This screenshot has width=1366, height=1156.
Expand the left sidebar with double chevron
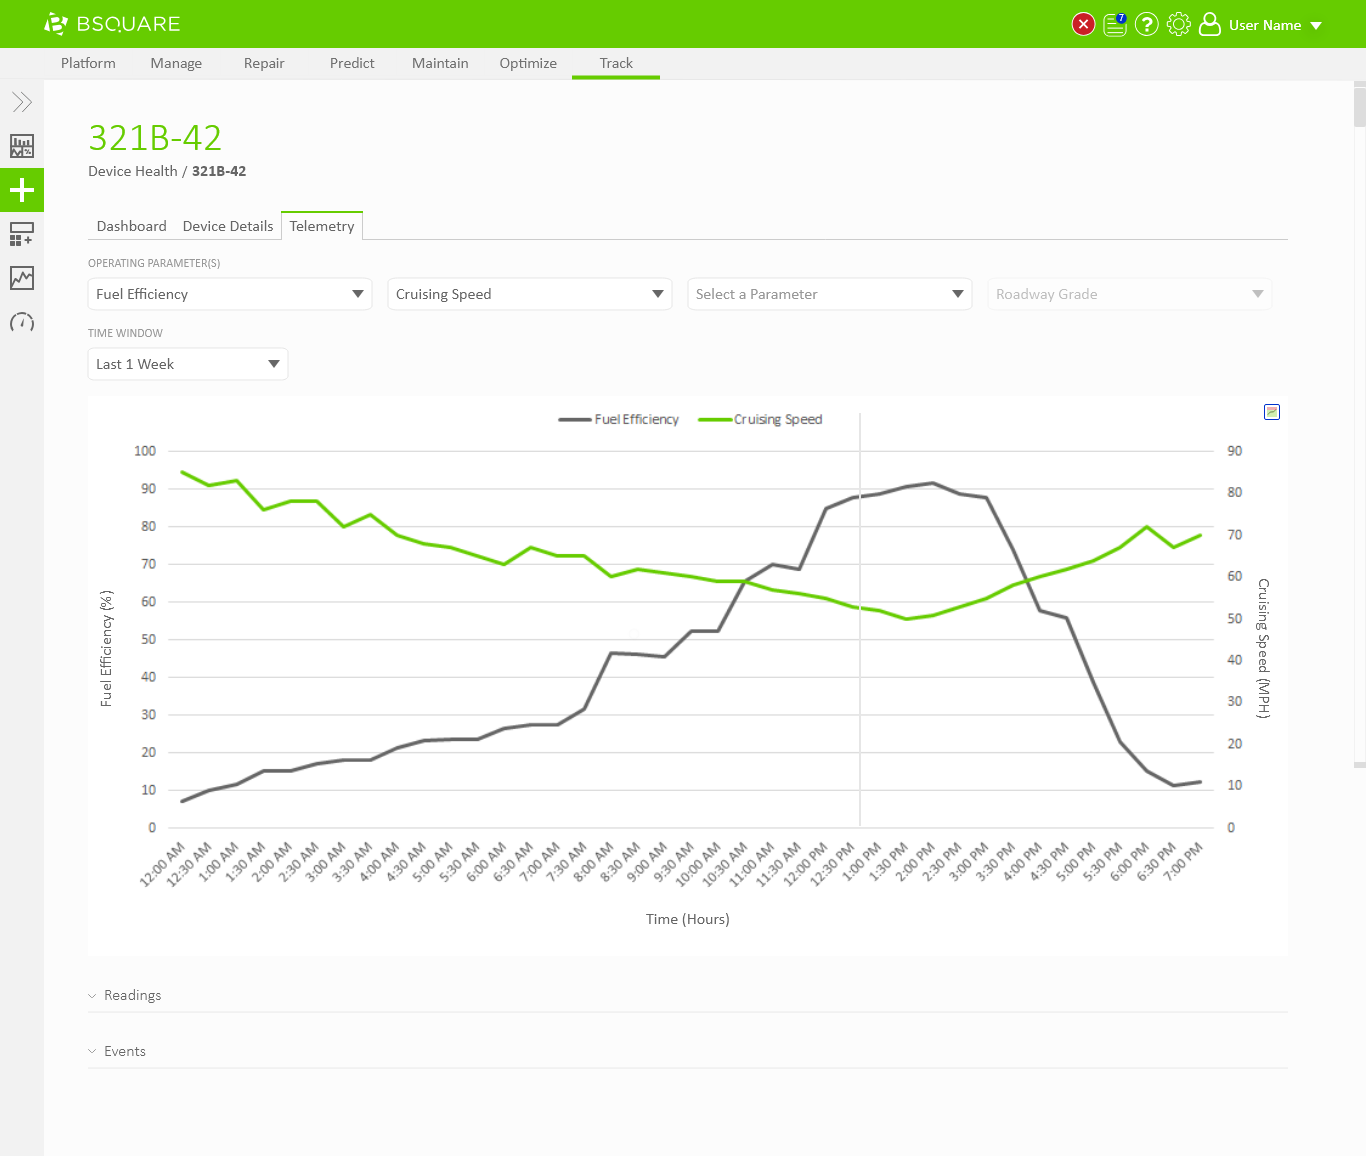click(22, 102)
